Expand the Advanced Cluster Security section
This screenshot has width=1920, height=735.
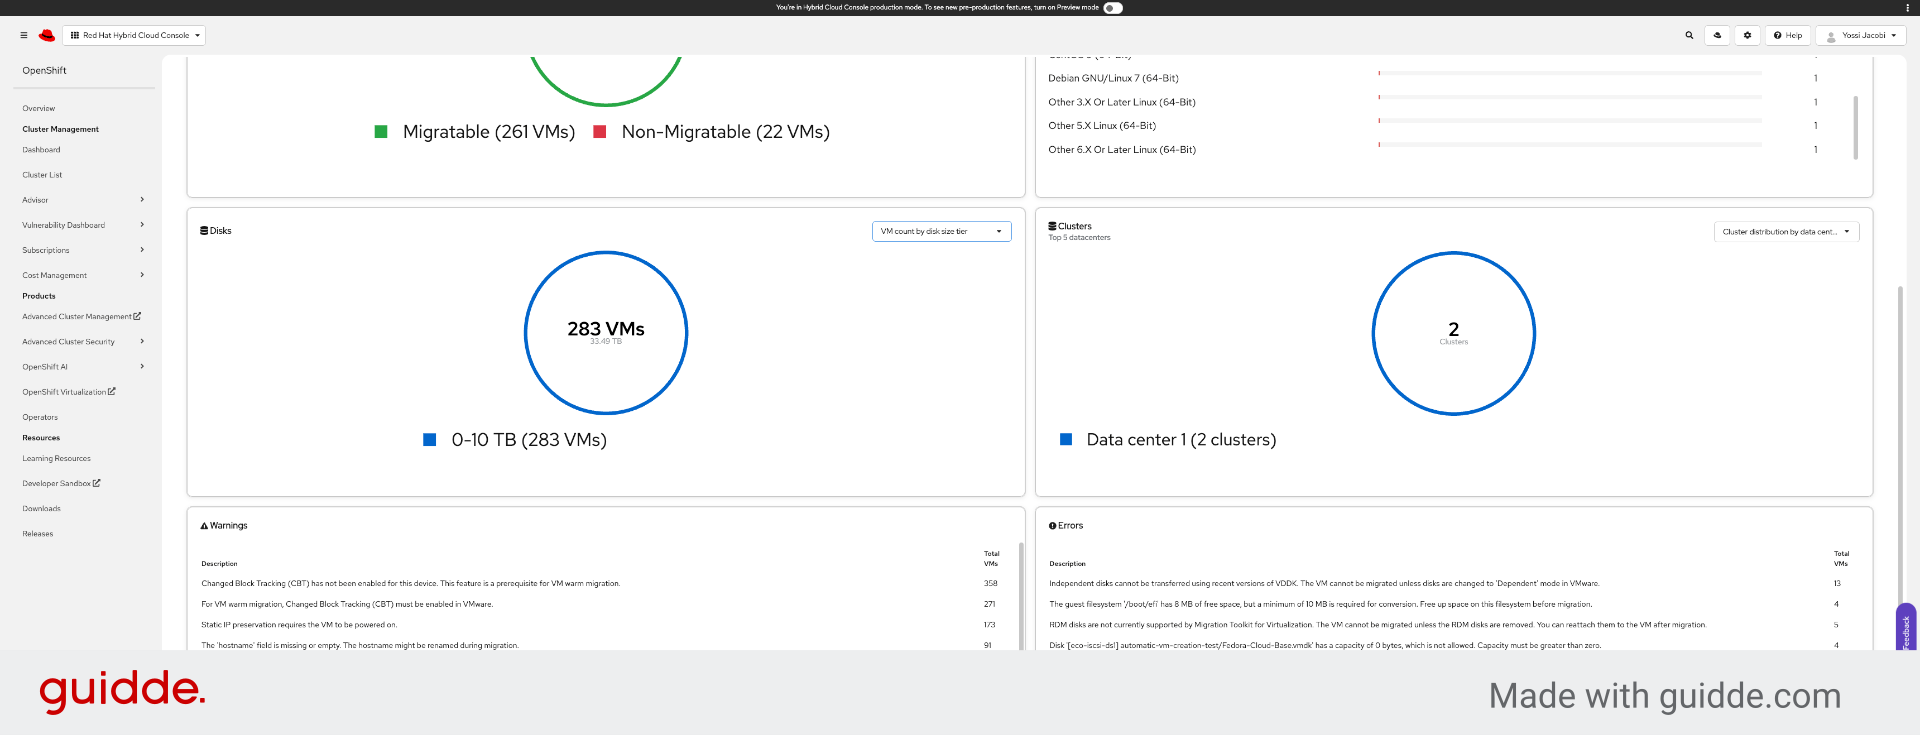pos(83,342)
